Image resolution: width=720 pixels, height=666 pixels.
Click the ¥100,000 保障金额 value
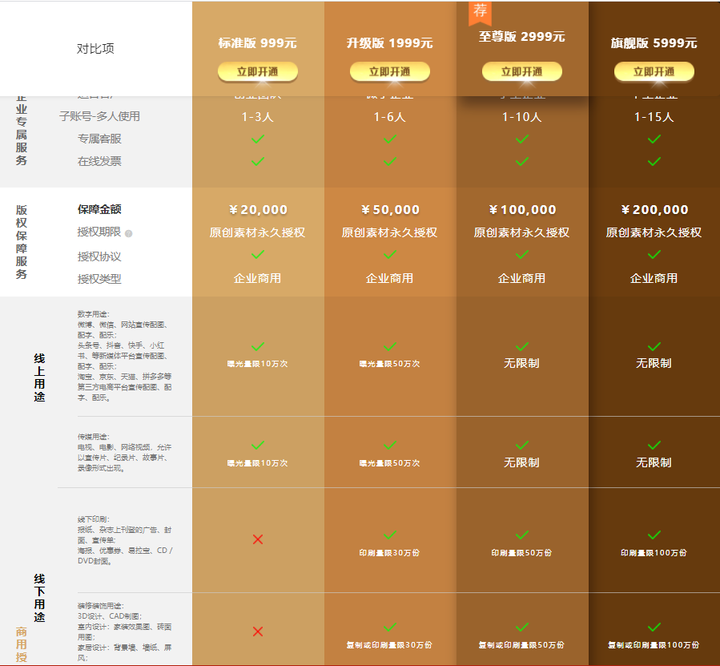click(522, 210)
